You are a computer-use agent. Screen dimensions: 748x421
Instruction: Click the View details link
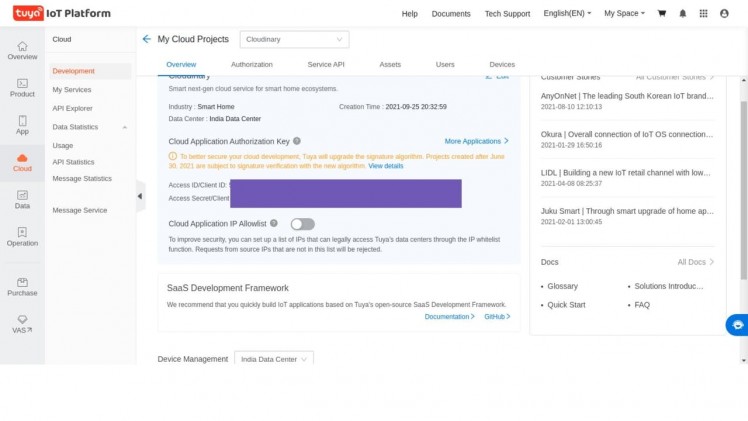[386, 166]
